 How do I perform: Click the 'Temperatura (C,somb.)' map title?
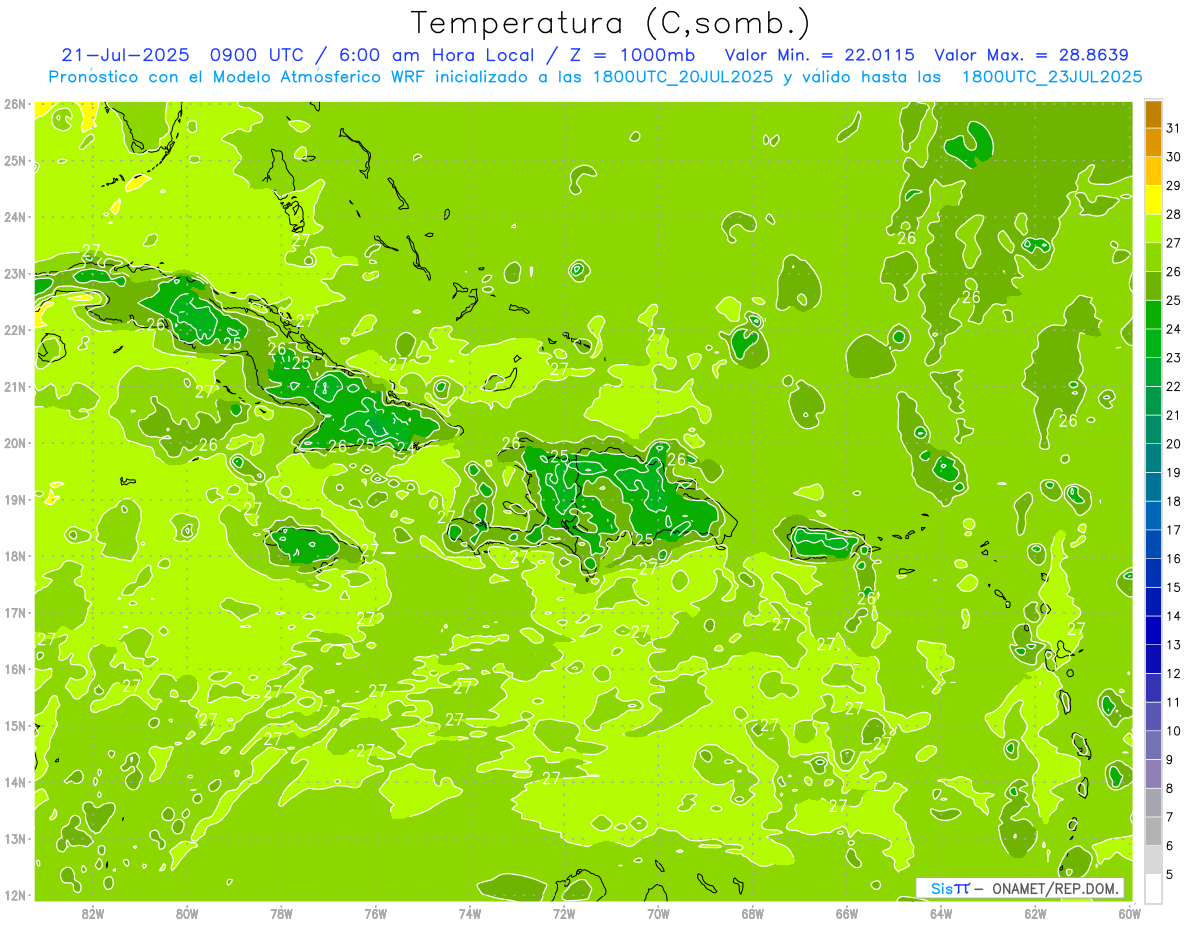pos(611,22)
